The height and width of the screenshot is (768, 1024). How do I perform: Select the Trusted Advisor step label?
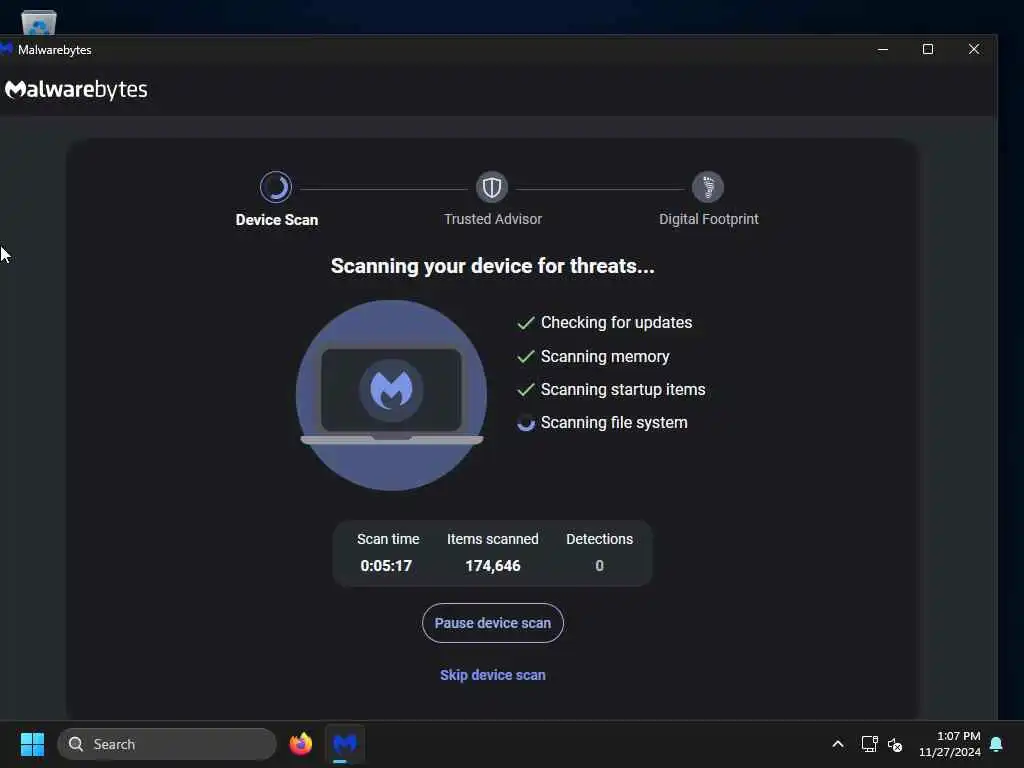point(493,219)
